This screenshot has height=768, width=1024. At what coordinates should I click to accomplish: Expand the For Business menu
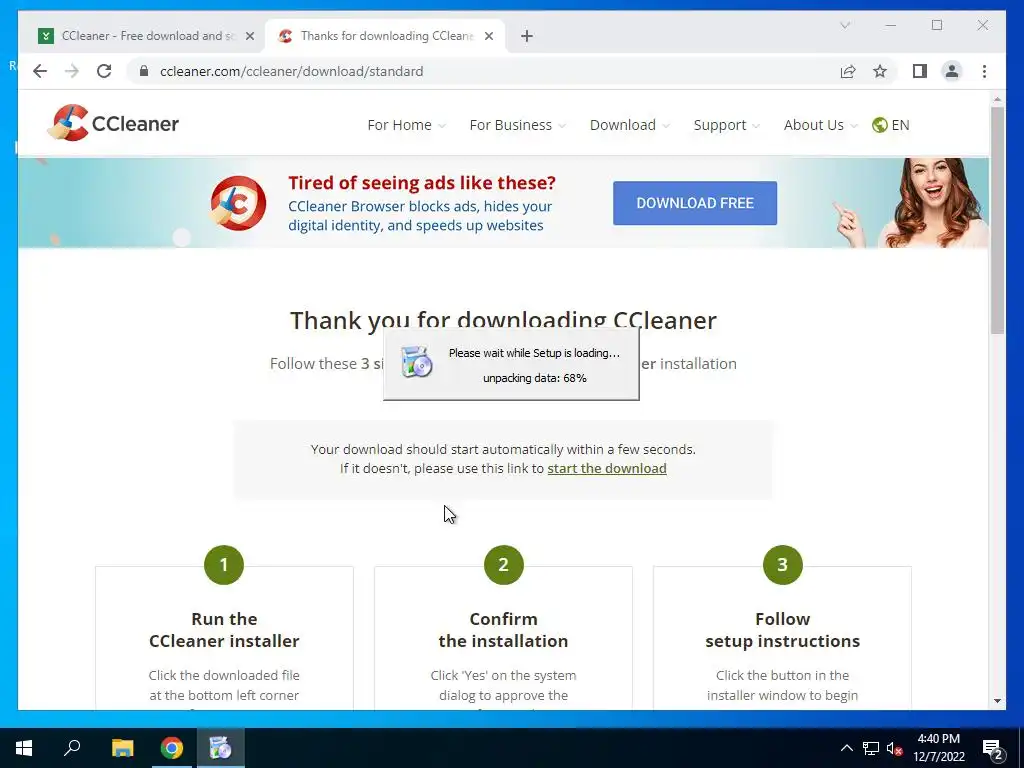[517, 125]
